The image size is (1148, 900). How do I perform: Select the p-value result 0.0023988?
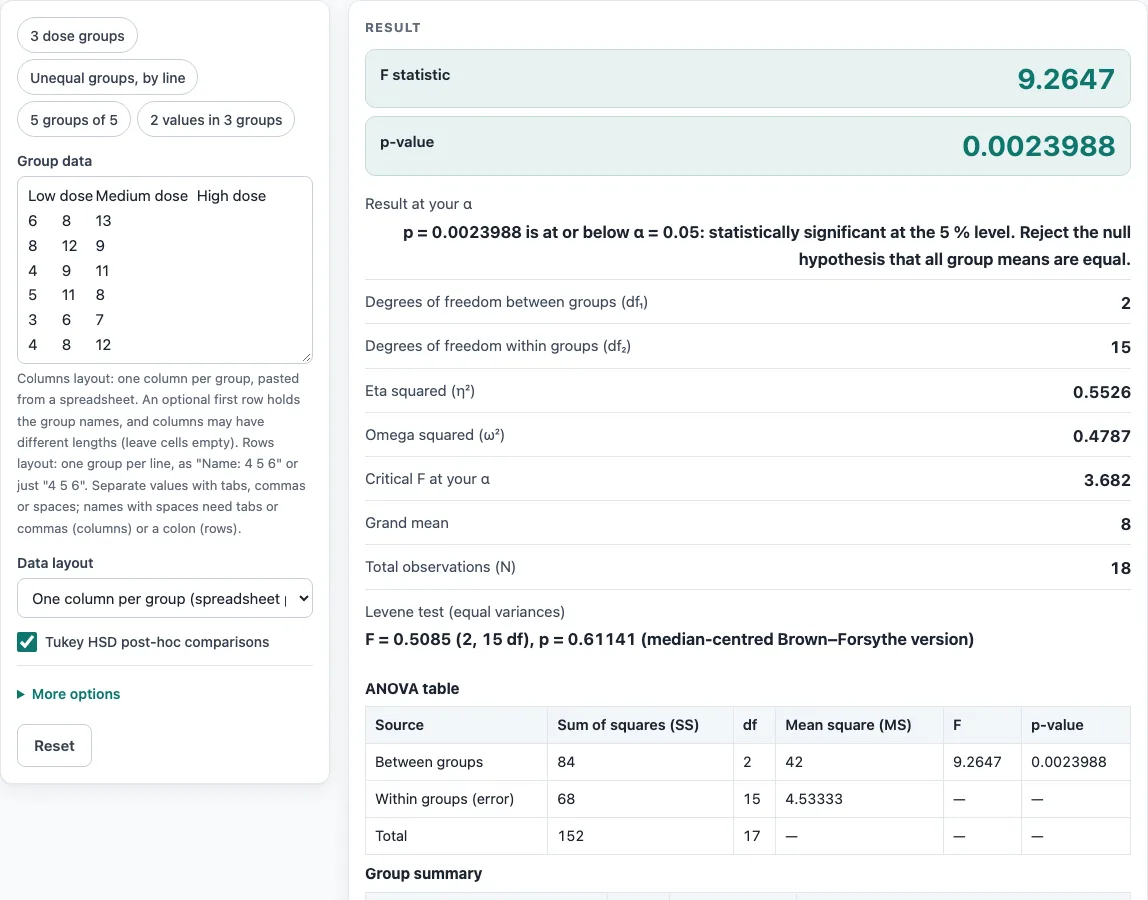point(1038,146)
